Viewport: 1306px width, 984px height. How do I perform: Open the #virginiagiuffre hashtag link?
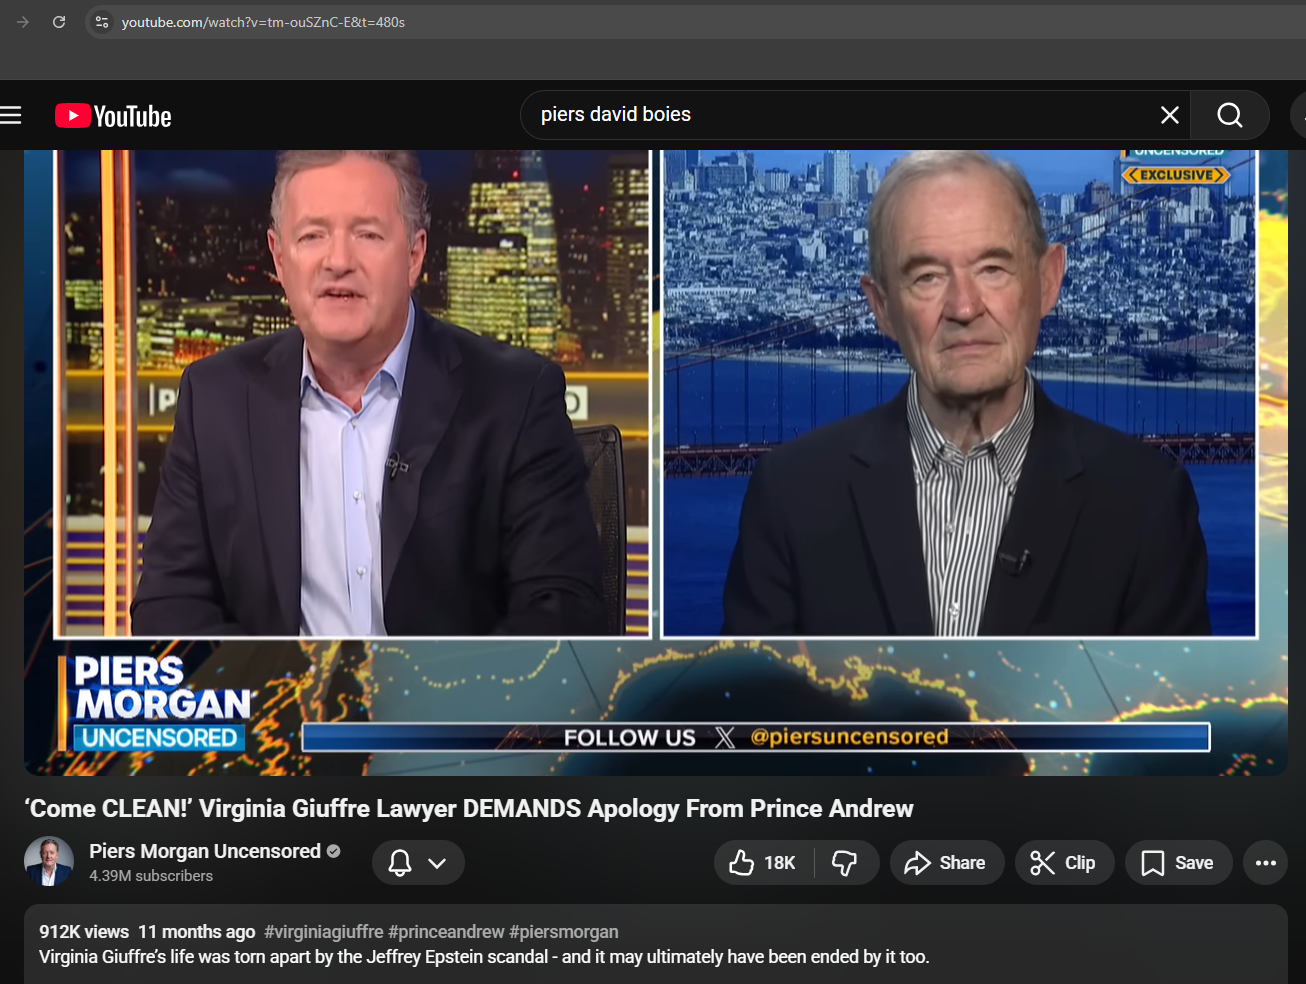[323, 932]
